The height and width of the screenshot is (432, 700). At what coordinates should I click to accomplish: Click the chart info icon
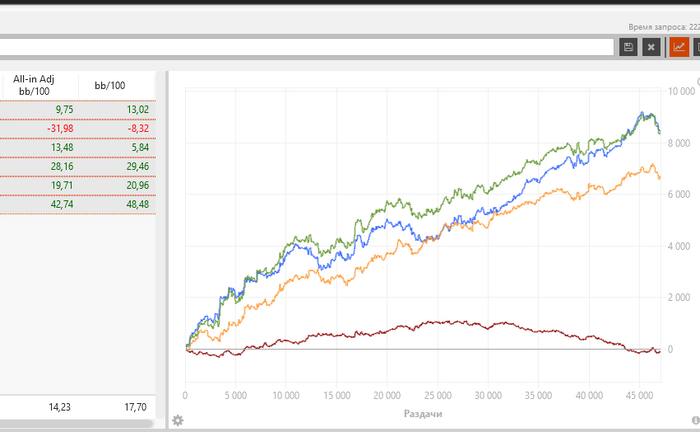[x=696, y=420]
